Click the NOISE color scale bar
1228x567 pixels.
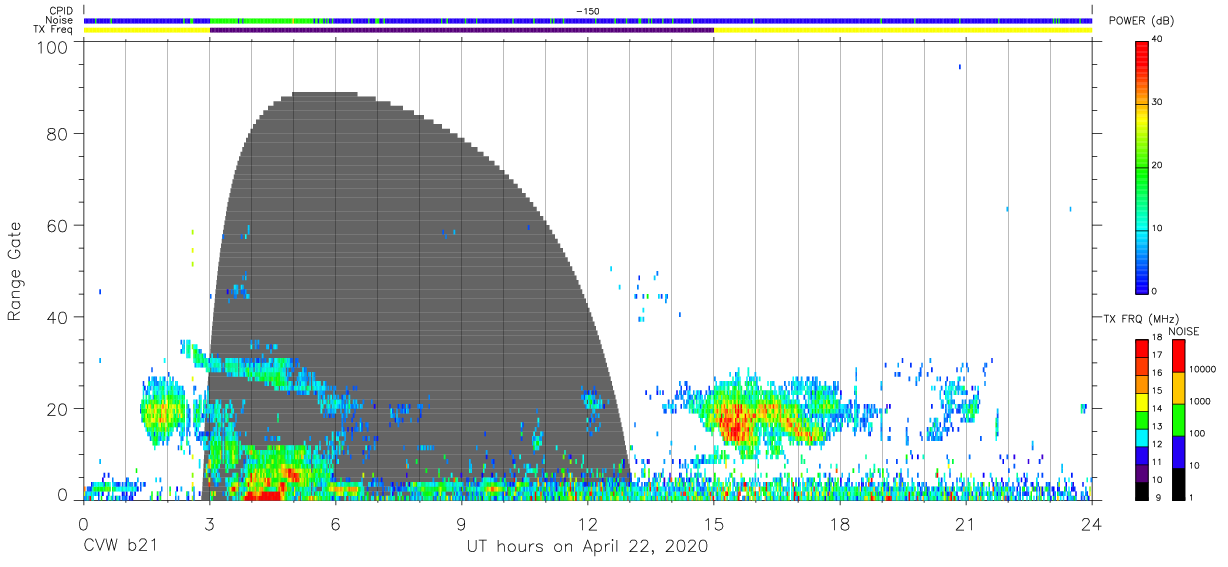(1179, 420)
